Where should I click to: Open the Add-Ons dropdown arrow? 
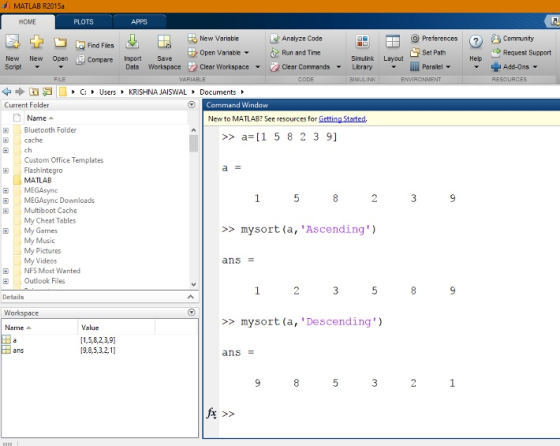pos(535,67)
